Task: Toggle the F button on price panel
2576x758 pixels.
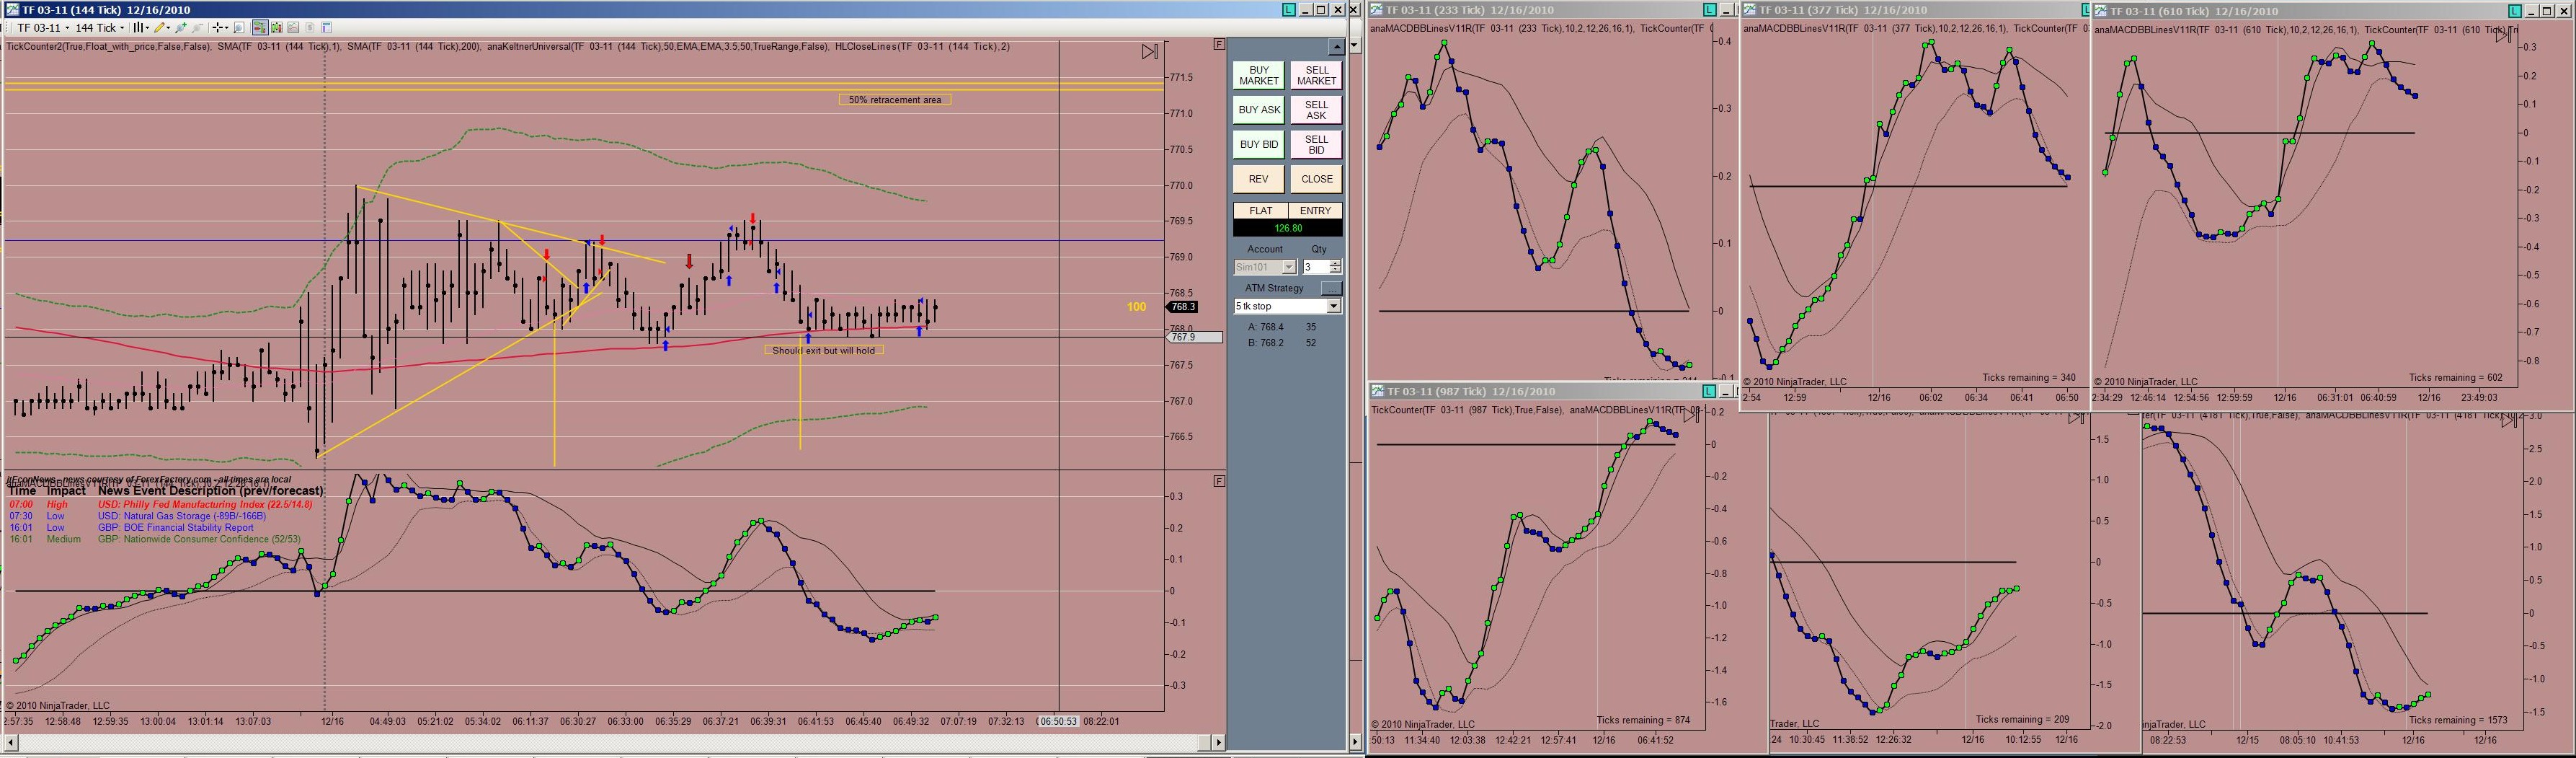Action: point(1219,44)
